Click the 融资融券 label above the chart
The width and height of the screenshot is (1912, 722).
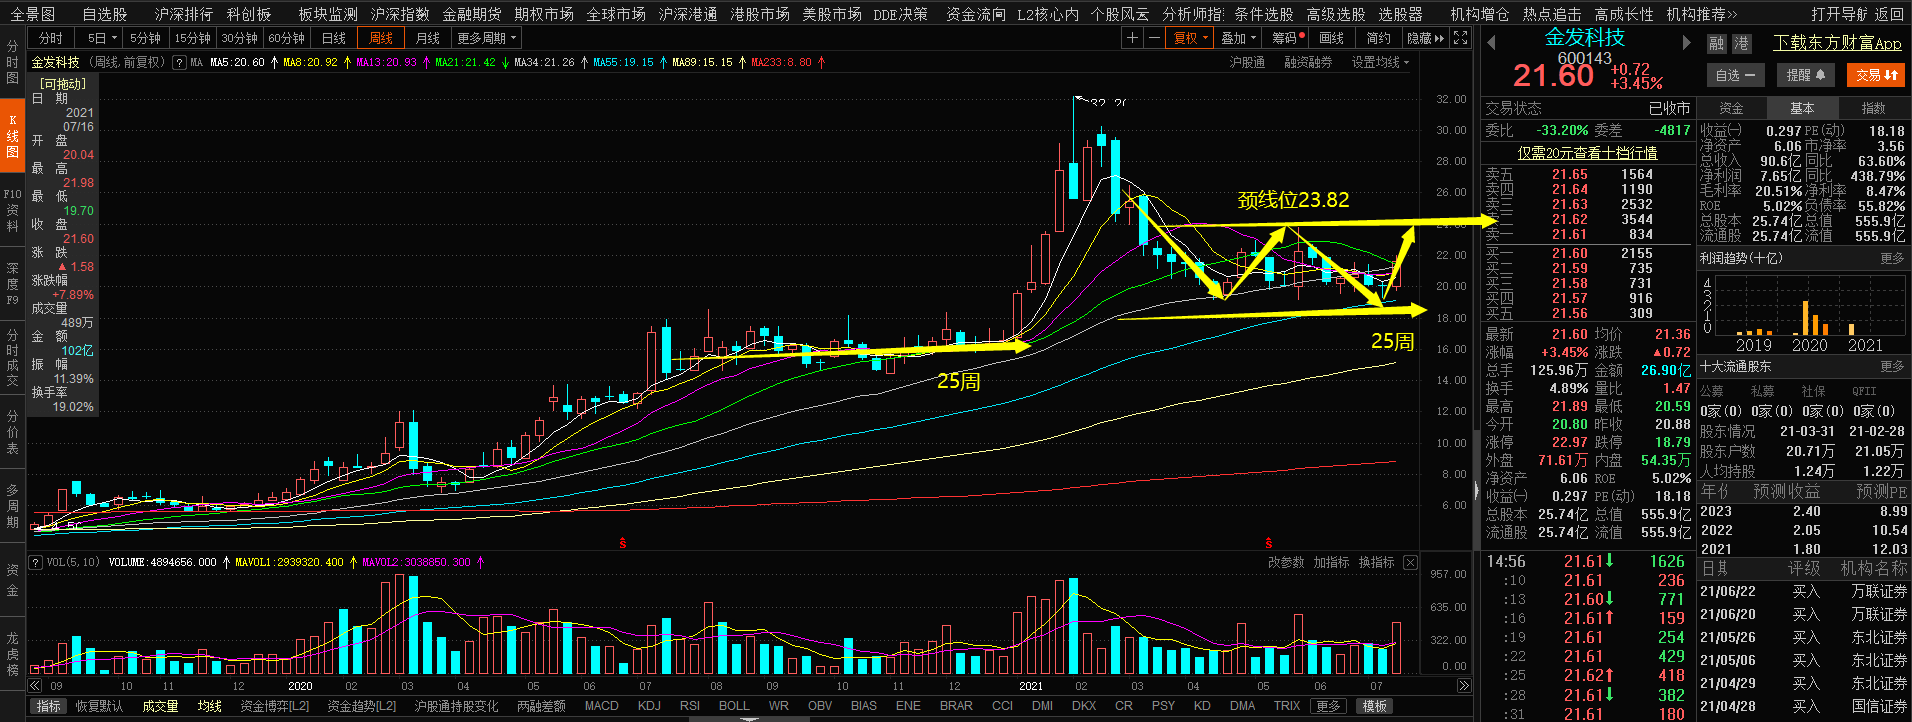click(1308, 62)
